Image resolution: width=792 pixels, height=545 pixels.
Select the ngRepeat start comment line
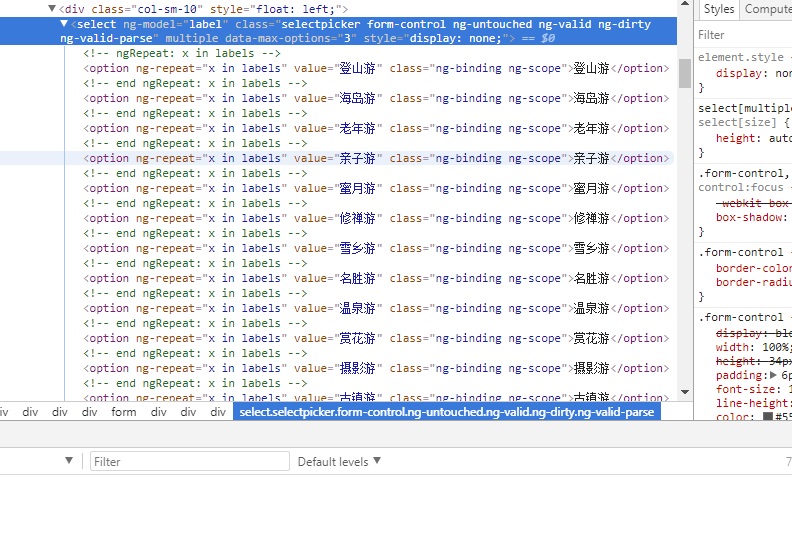[182, 53]
